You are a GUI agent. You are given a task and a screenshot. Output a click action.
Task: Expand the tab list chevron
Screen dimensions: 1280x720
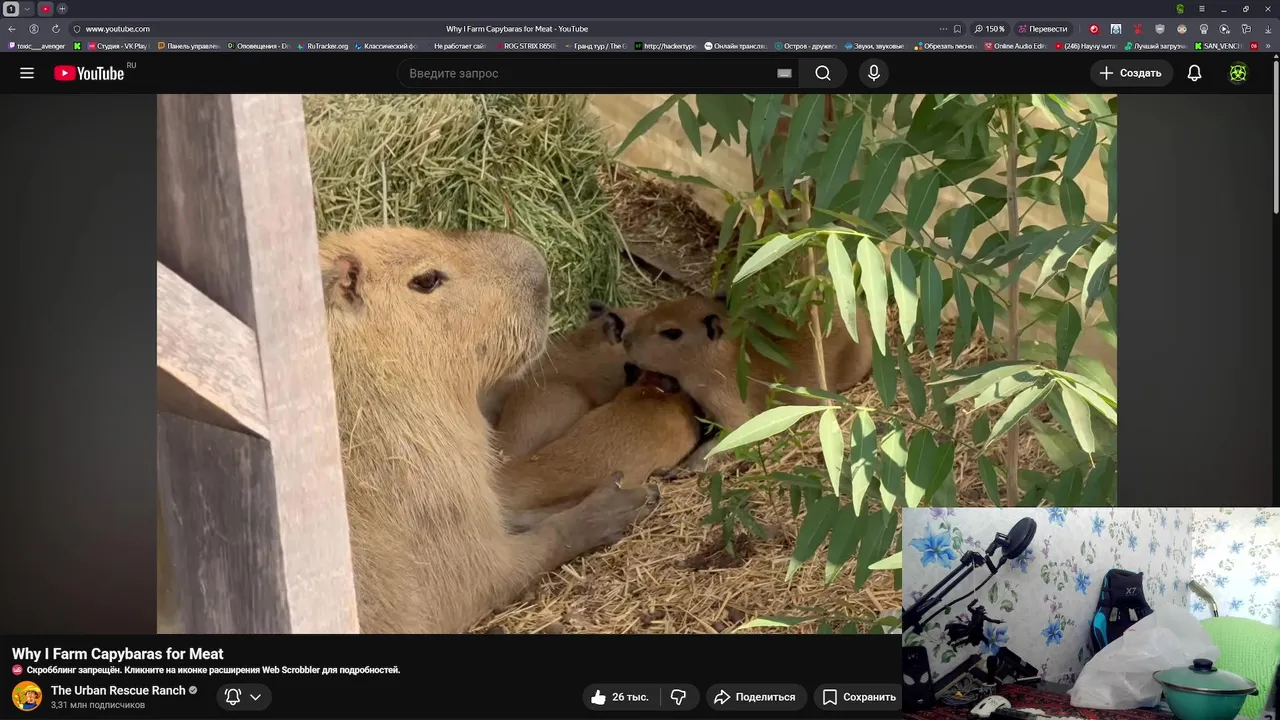[x=27, y=9]
